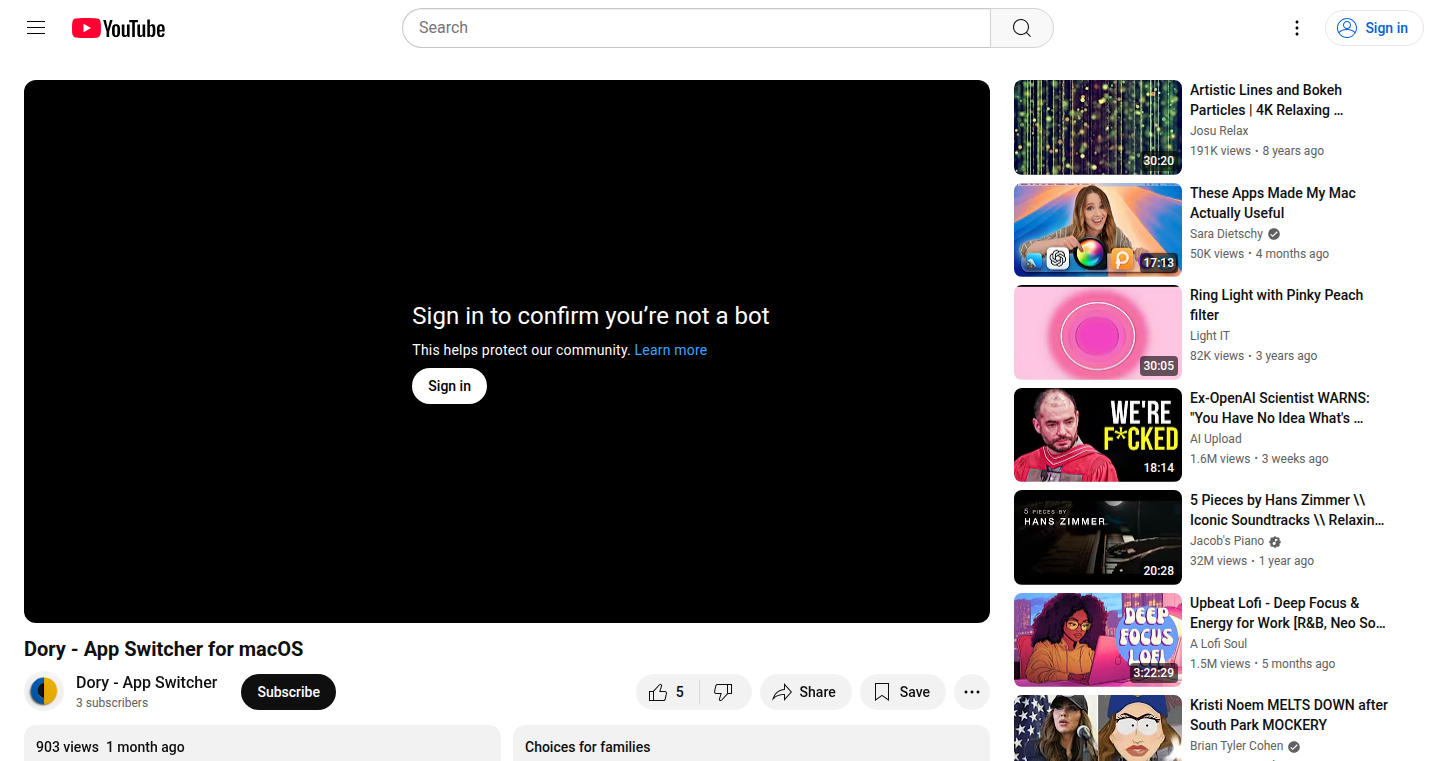Open Artistic Lines and Bokeh Particles thumbnail
The image size is (1440, 761).
(1098, 127)
